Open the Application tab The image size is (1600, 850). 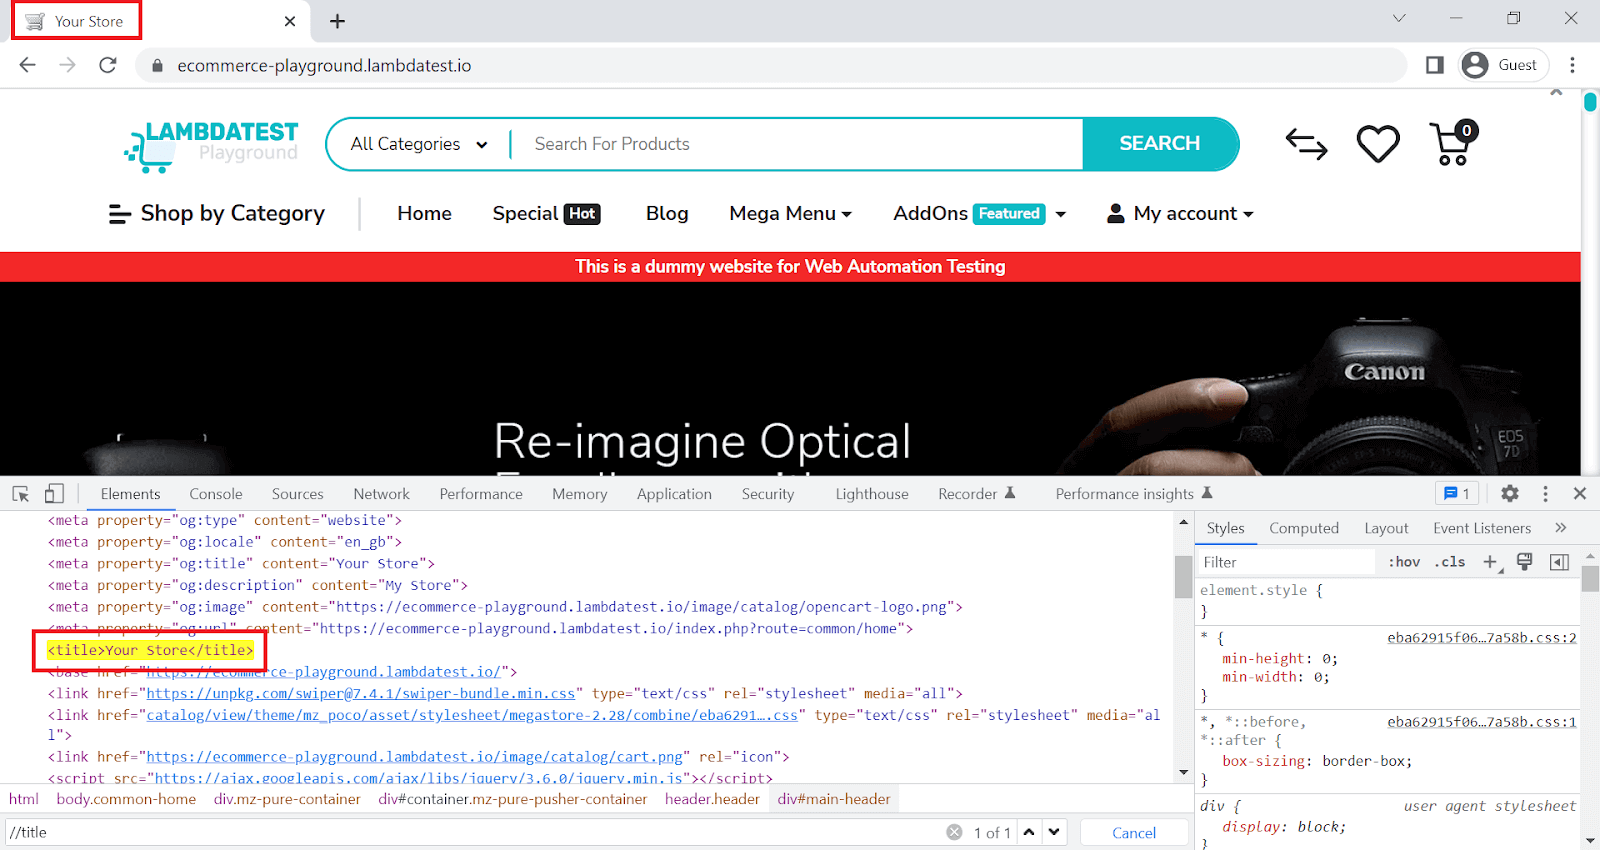click(x=674, y=494)
